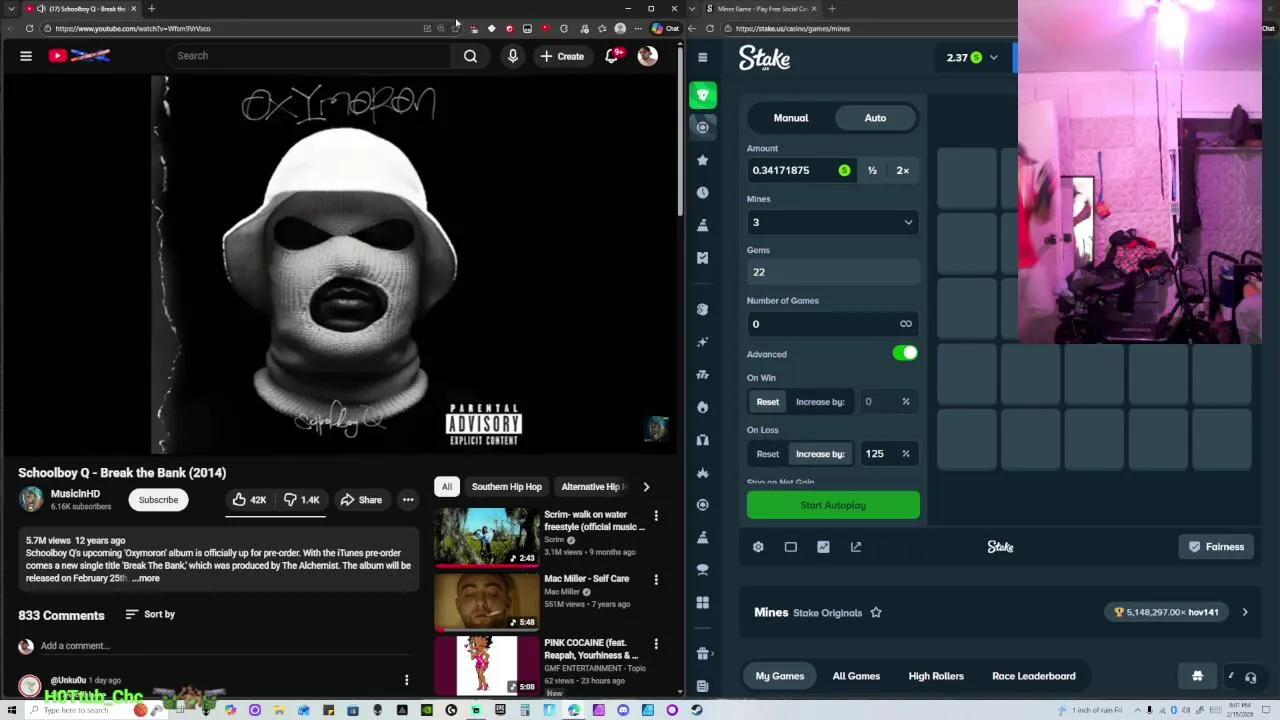This screenshot has width=1280, height=720.
Task: Open tab list arrow in YouTube browser window
Action: (x=11, y=9)
